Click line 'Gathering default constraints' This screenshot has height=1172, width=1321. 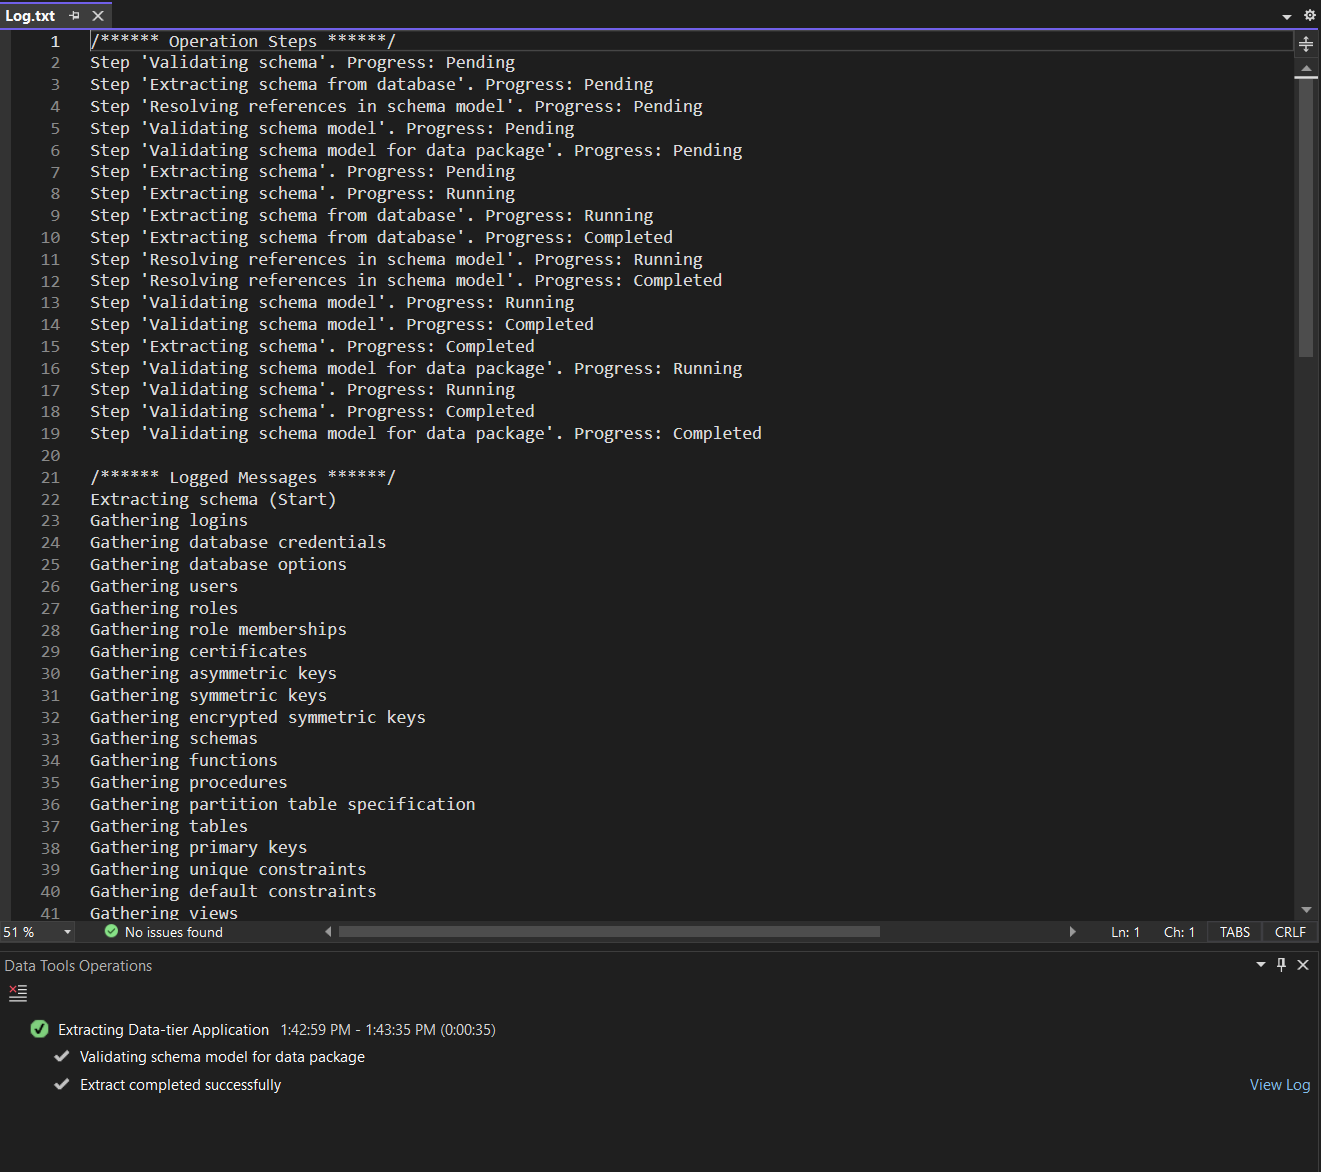(x=233, y=891)
